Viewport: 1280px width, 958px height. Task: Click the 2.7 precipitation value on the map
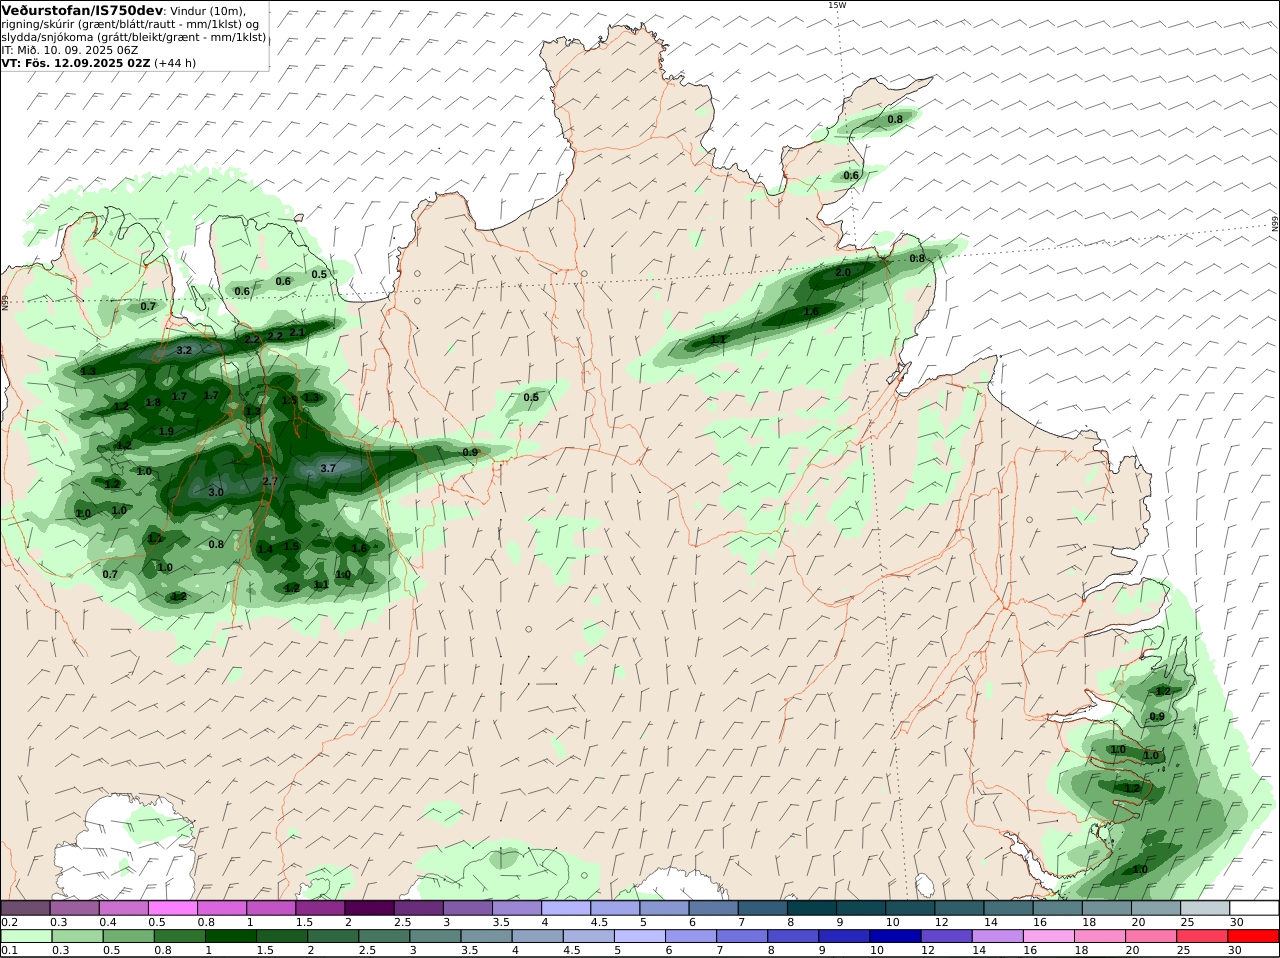pos(269,481)
